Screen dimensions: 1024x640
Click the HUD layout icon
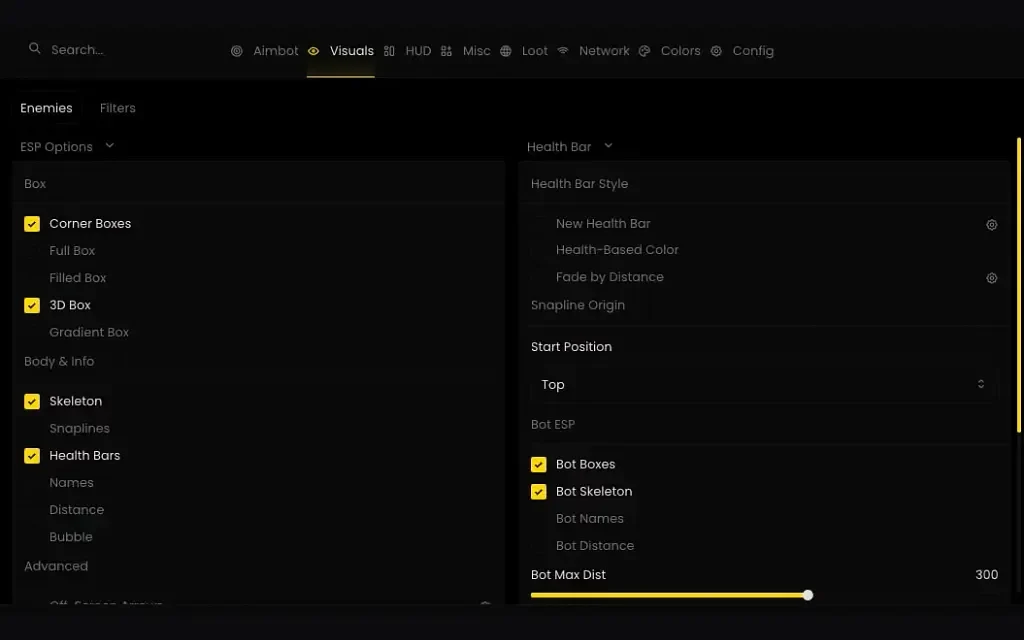389,51
